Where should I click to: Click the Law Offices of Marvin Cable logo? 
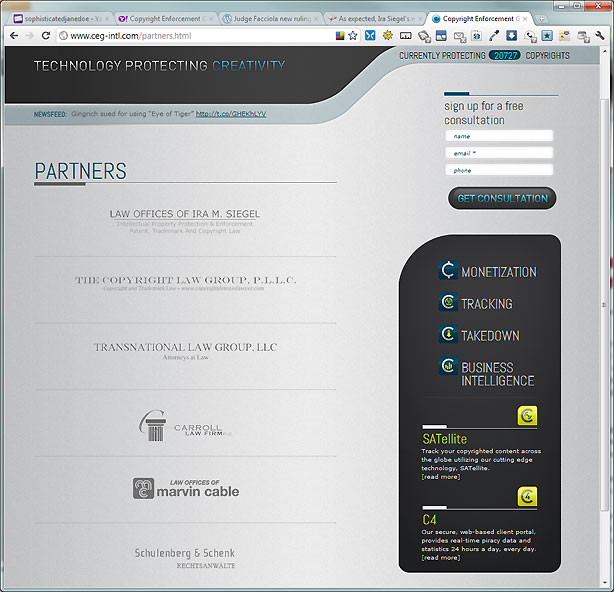tap(186, 489)
